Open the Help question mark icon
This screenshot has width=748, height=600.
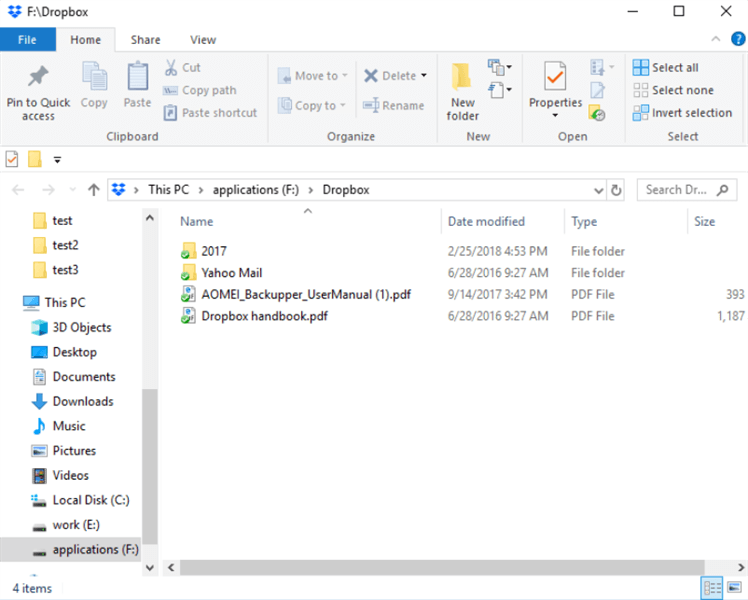[x=738, y=39]
